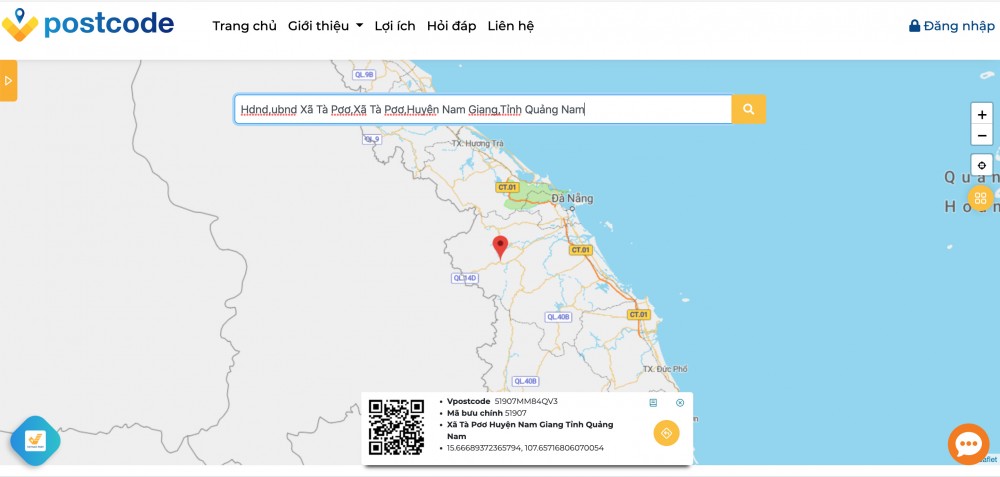This screenshot has height=477, width=1000.
Task: Expand the left yellow side panel arrow
Action: pos(8,80)
